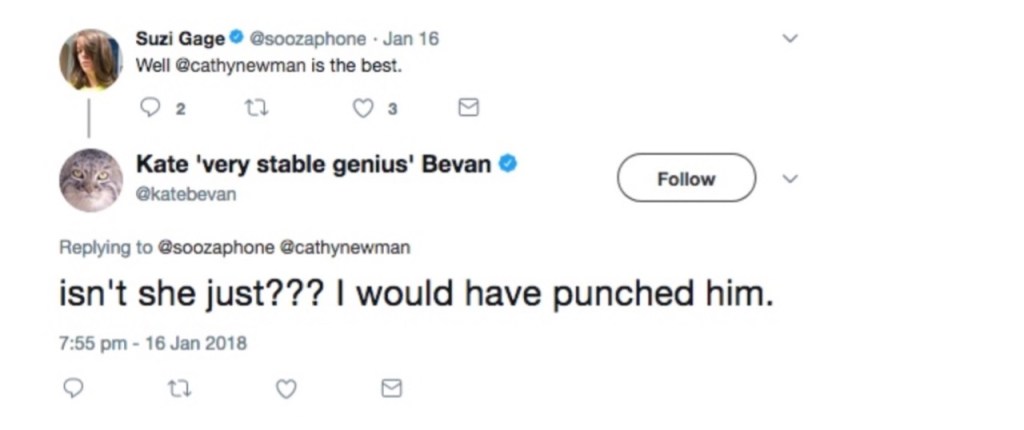
Task: Follow Kate Bevan
Action: coord(686,179)
